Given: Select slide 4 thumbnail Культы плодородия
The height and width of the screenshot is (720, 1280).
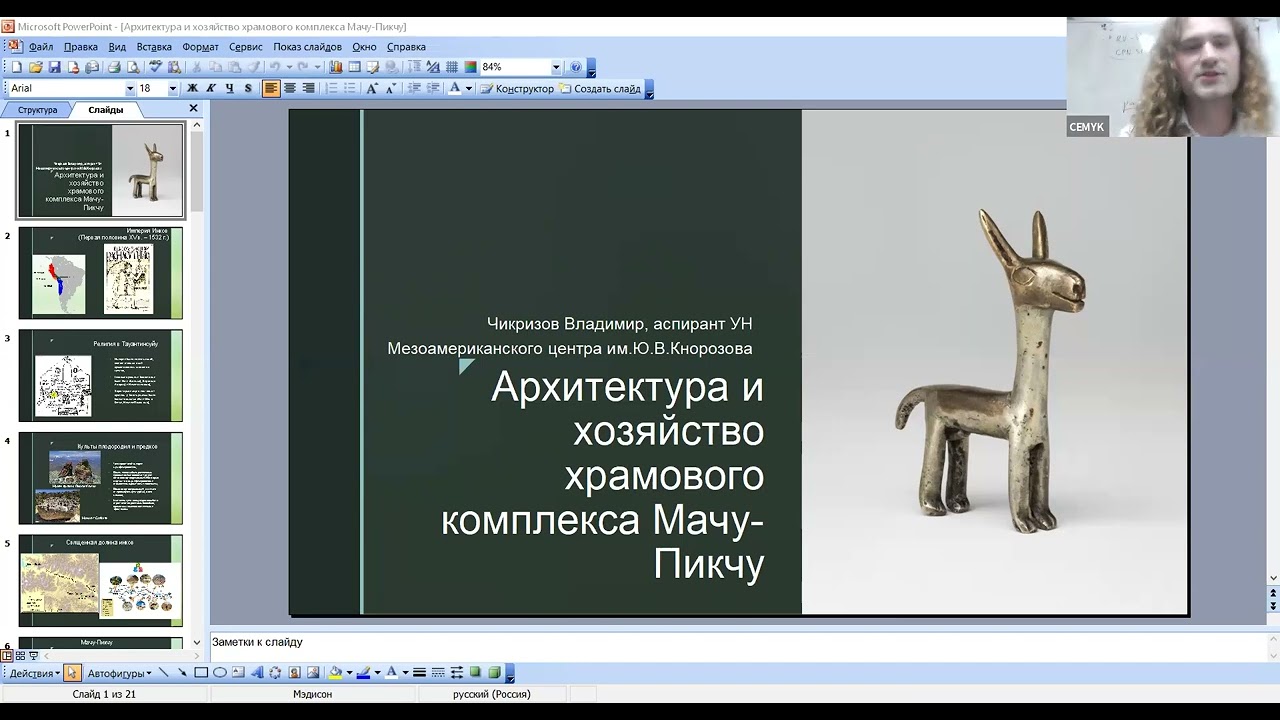Looking at the screenshot, I should 100,478.
